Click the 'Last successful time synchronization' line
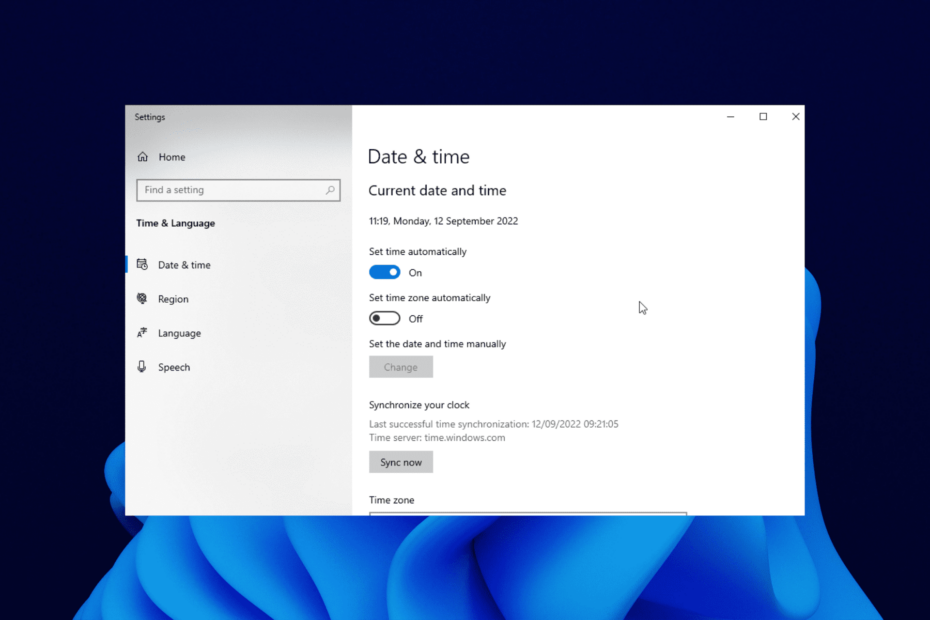 493,424
